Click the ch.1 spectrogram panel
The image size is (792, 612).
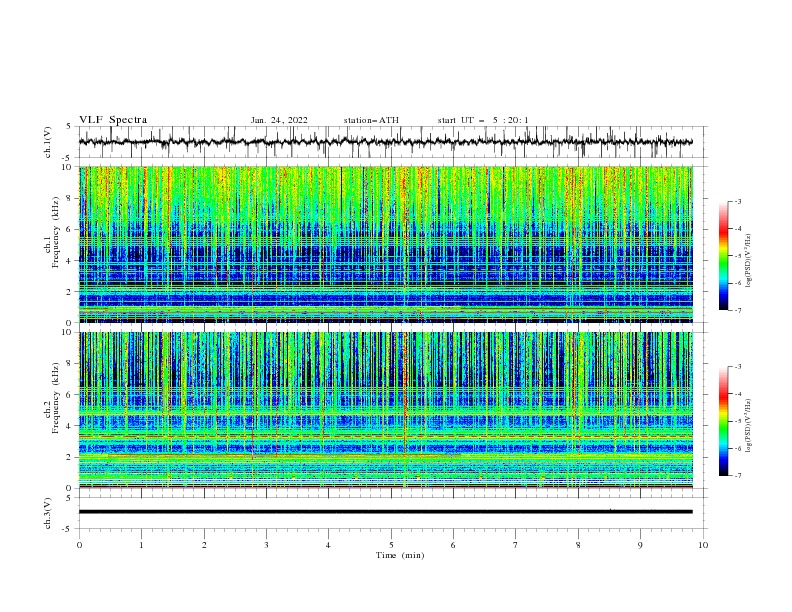(386, 244)
